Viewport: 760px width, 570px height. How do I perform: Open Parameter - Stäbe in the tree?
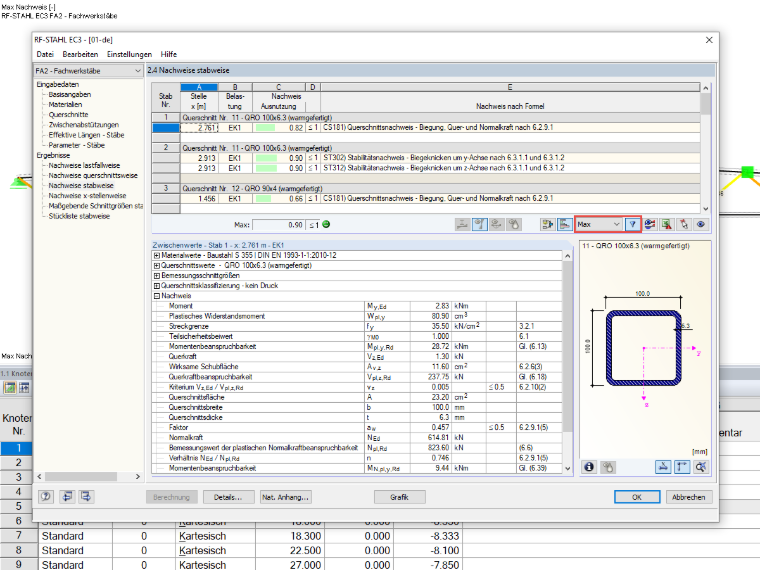coord(77,145)
